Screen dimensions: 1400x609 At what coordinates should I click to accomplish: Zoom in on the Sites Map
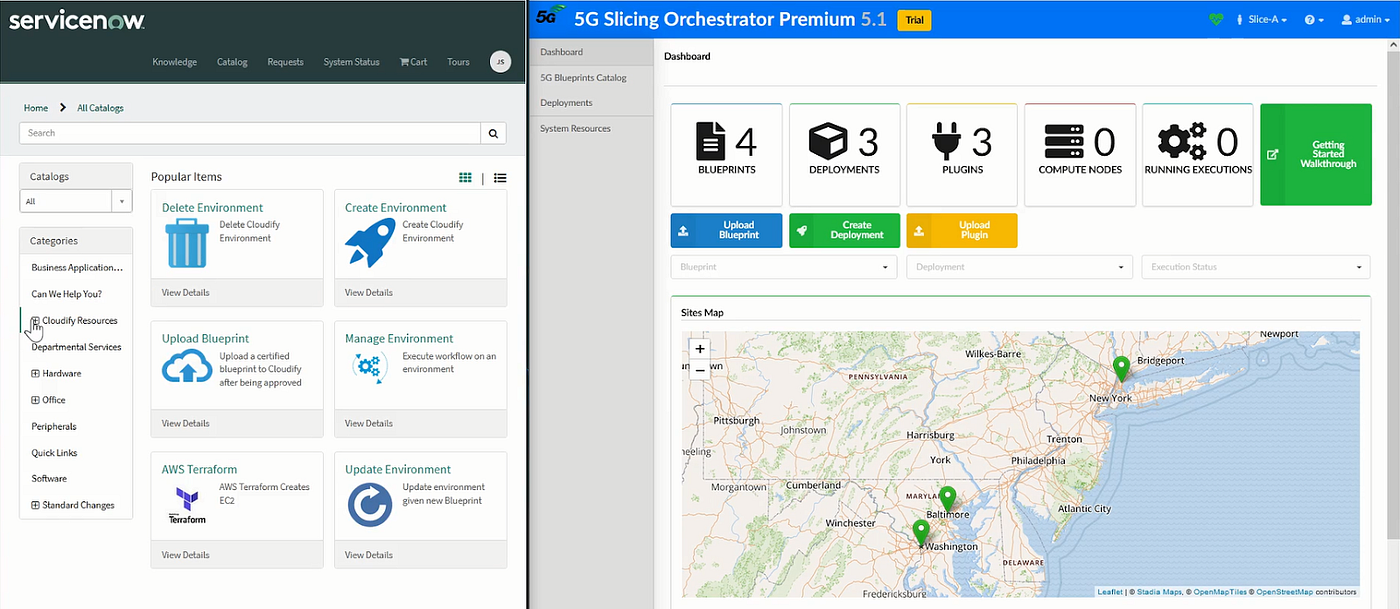click(x=699, y=349)
